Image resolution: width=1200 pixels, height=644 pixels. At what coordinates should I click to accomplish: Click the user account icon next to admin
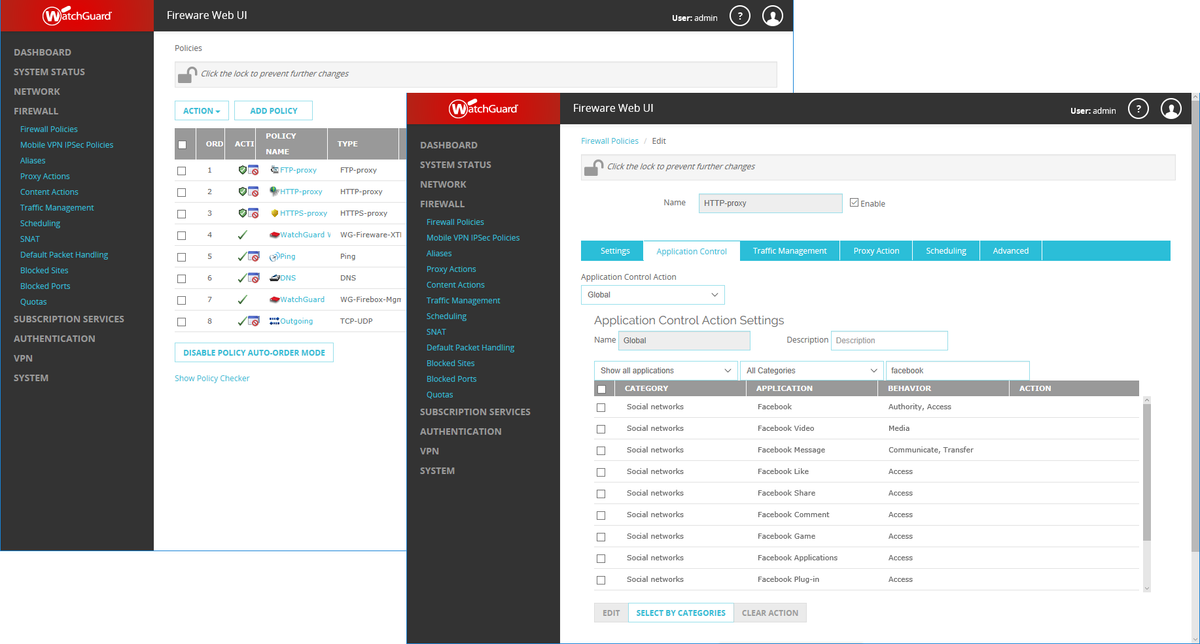point(1171,108)
